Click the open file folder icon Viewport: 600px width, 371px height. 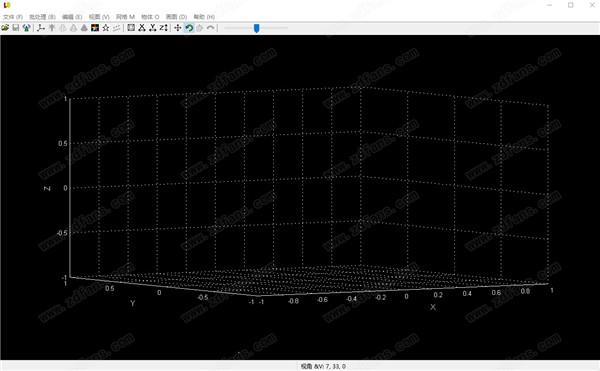click(x=5, y=28)
